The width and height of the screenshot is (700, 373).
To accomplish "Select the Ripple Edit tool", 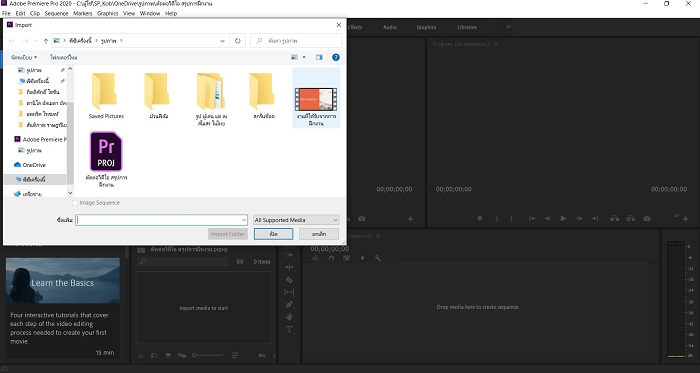I will point(289,267).
